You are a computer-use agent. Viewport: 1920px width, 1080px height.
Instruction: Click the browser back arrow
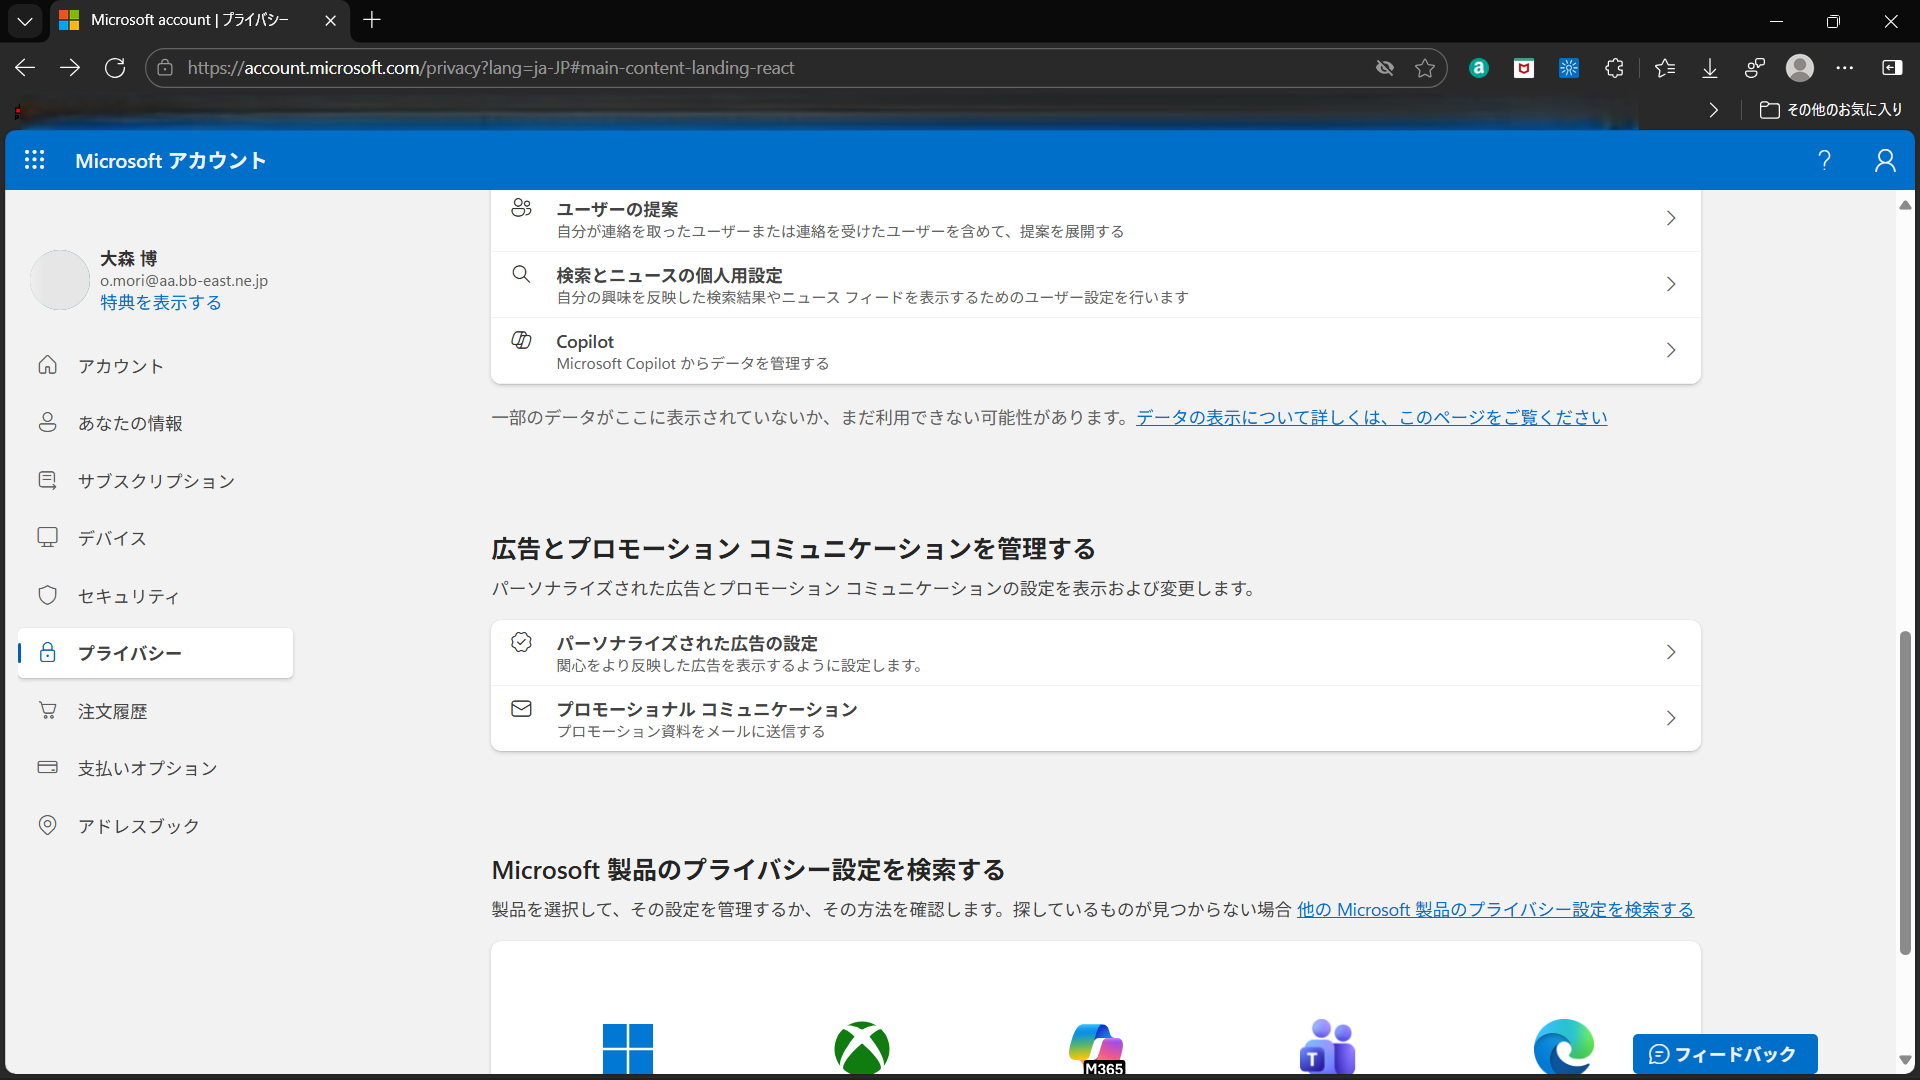(x=25, y=68)
